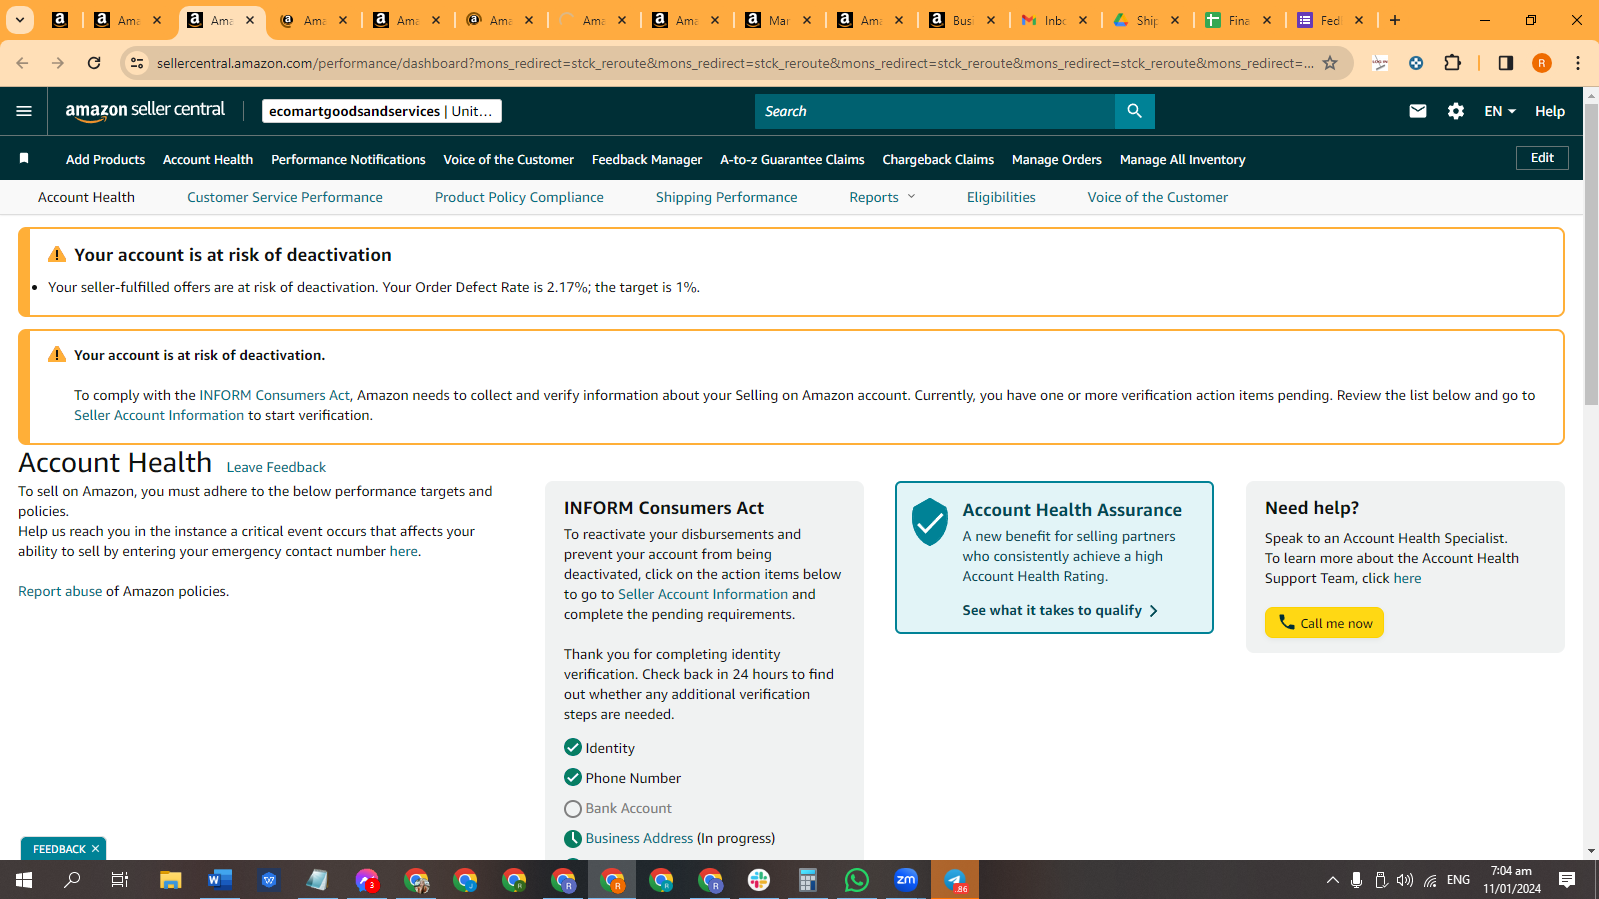
Task: Focus the Seller Central search field
Action: [x=935, y=111]
